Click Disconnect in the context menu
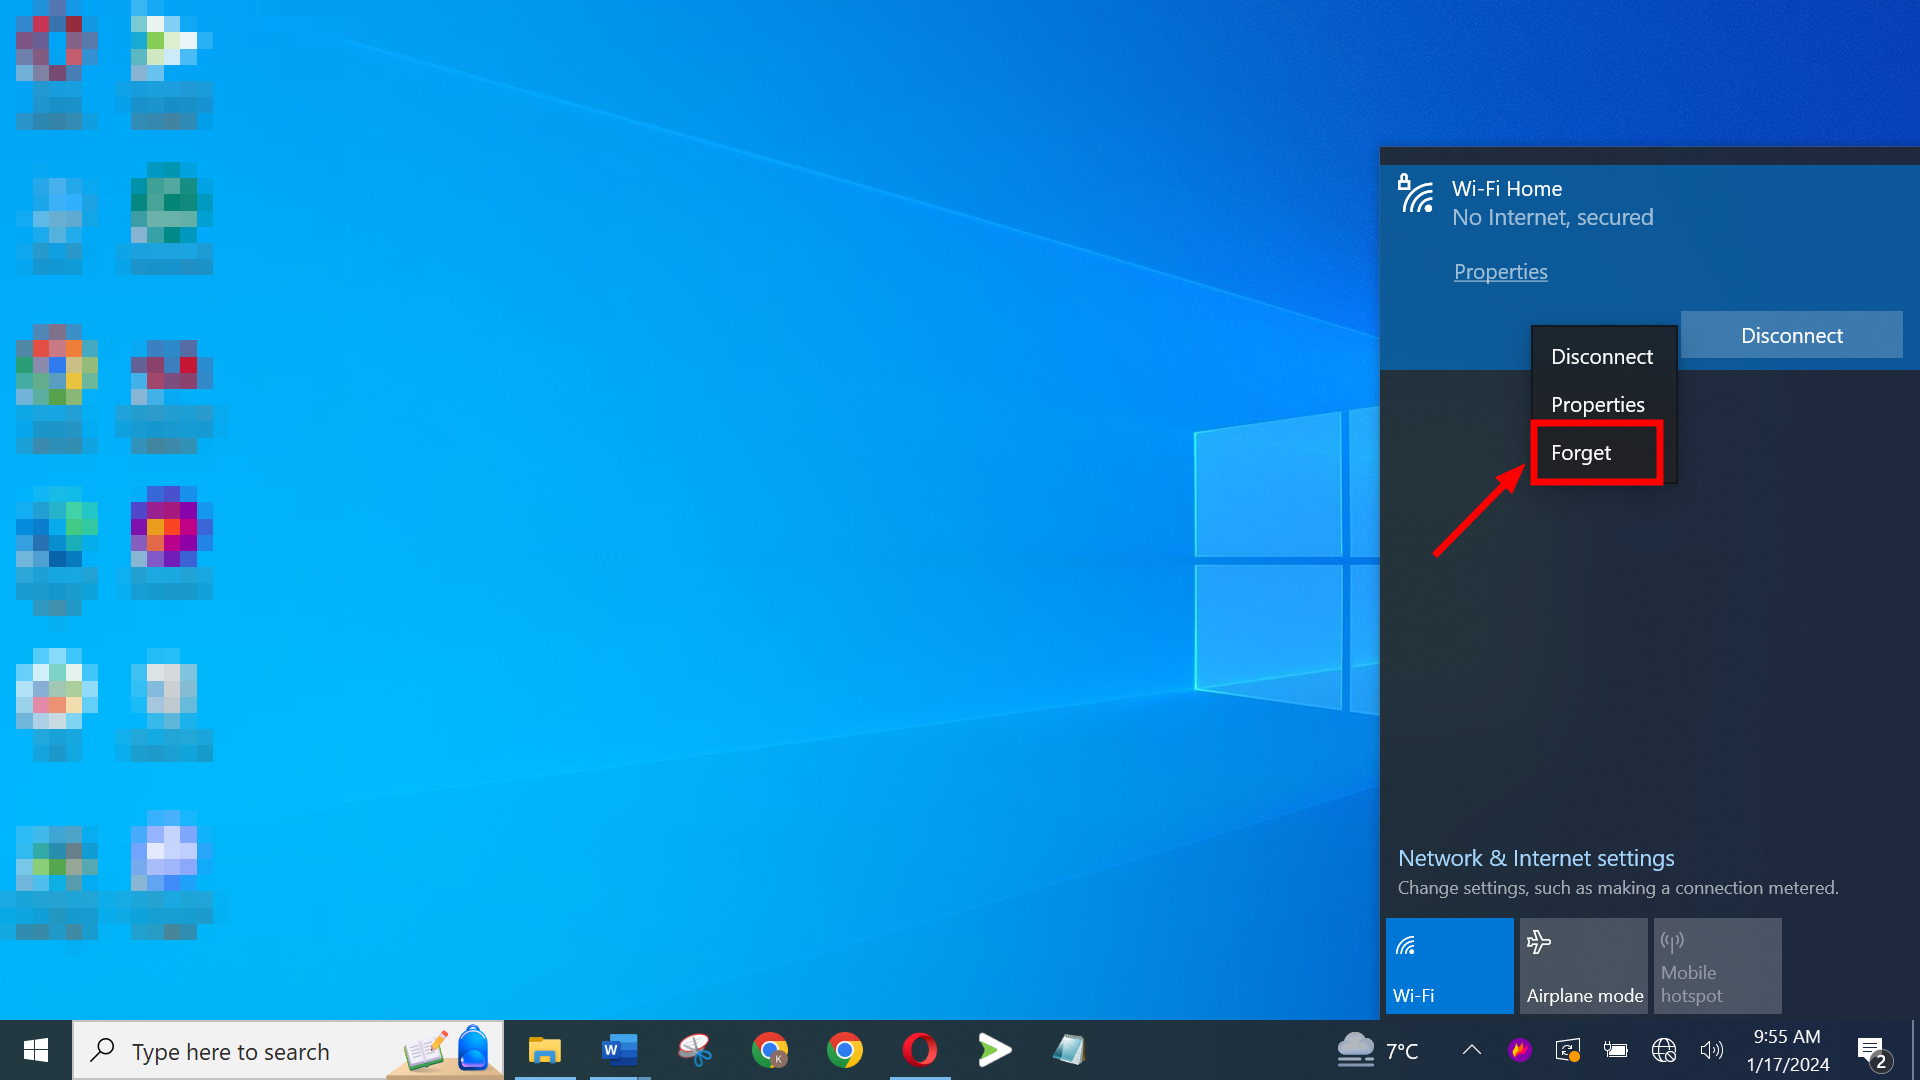Viewport: 1920px width, 1080px height. click(1601, 357)
